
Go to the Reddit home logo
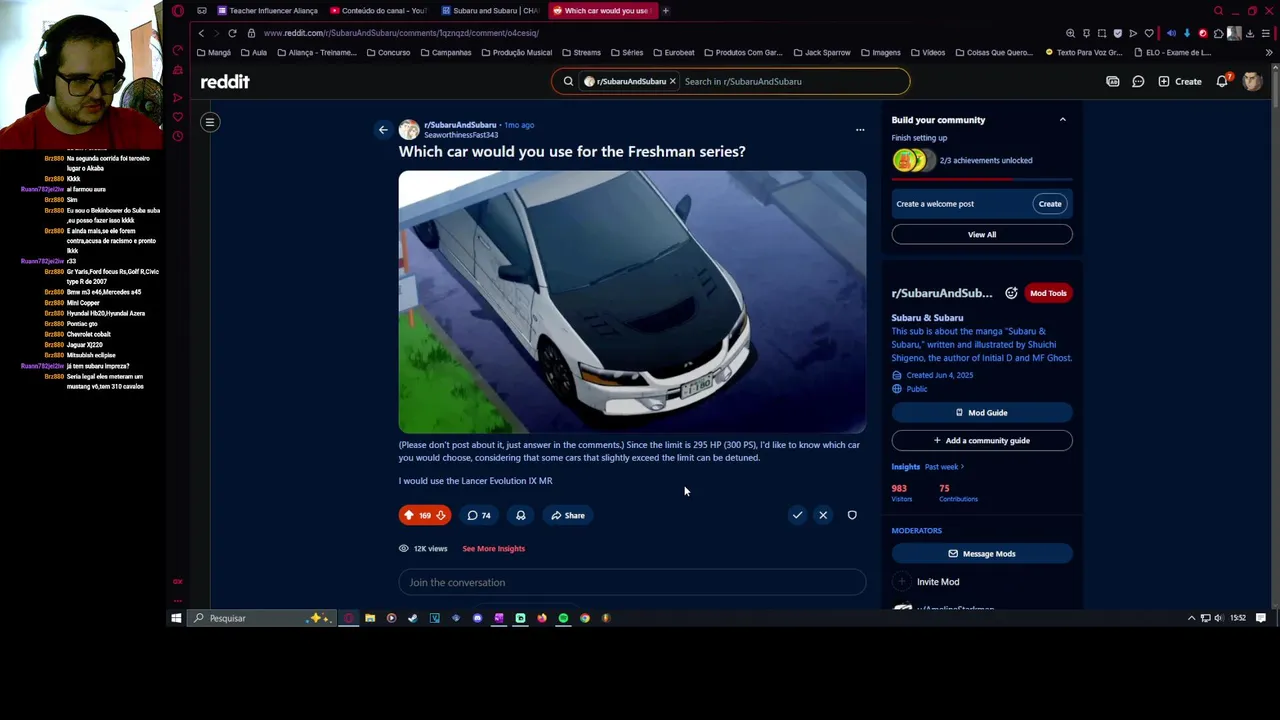coord(225,81)
